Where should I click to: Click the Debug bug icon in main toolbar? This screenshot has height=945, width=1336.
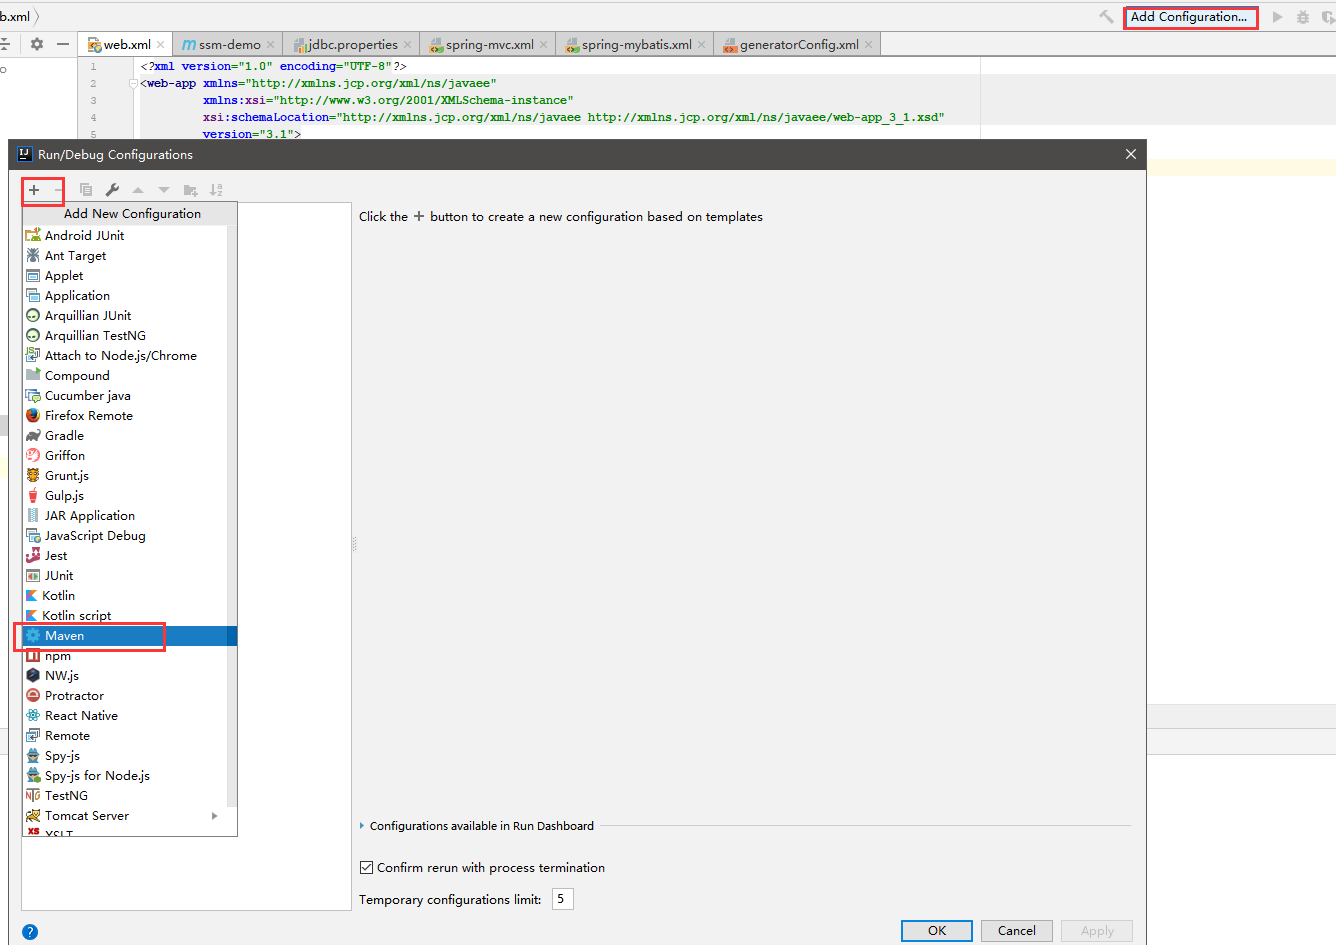click(1303, 17)
